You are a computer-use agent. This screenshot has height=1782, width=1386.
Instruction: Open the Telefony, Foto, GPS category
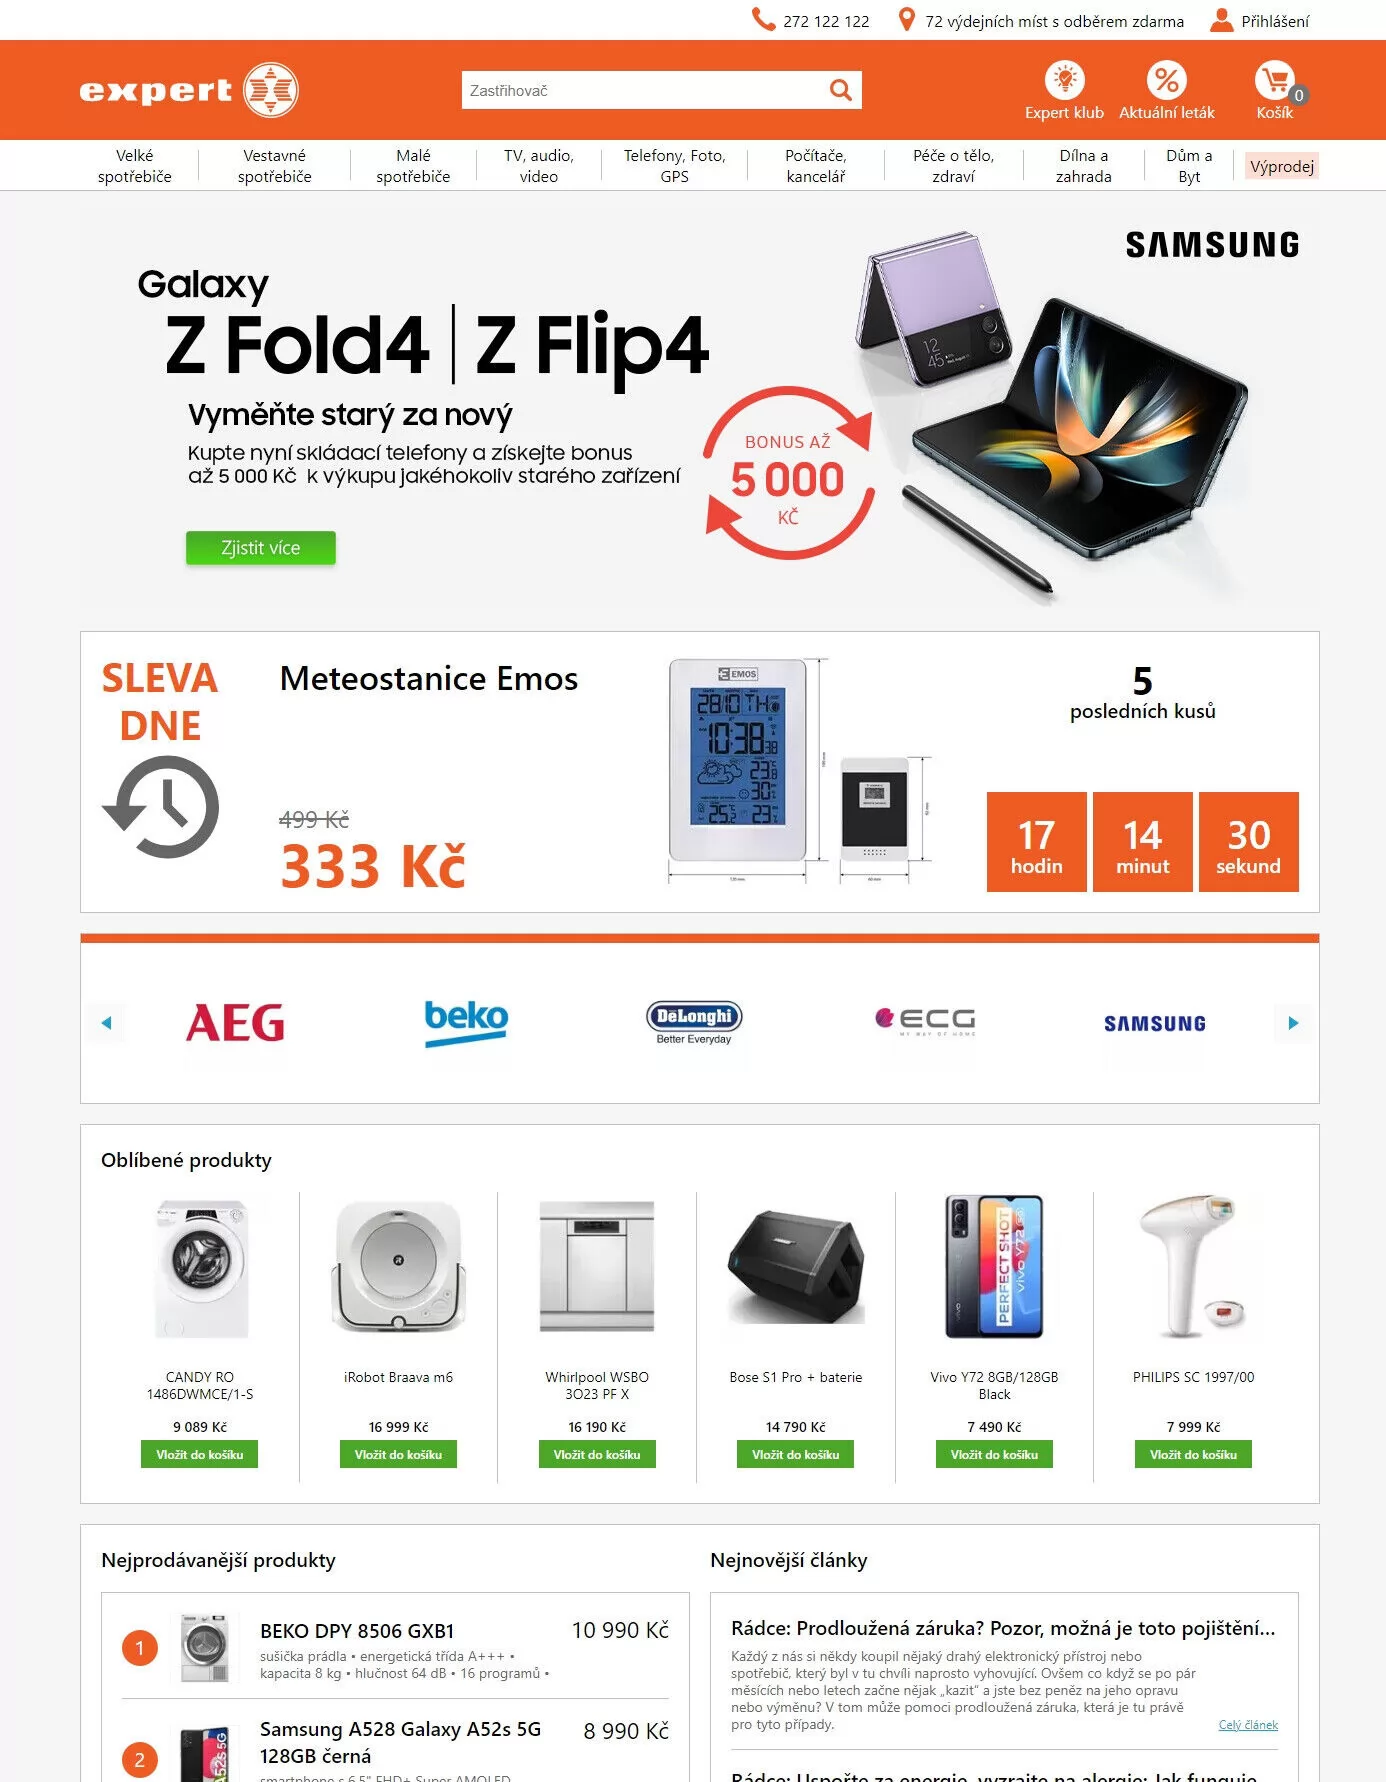[674, 166]
